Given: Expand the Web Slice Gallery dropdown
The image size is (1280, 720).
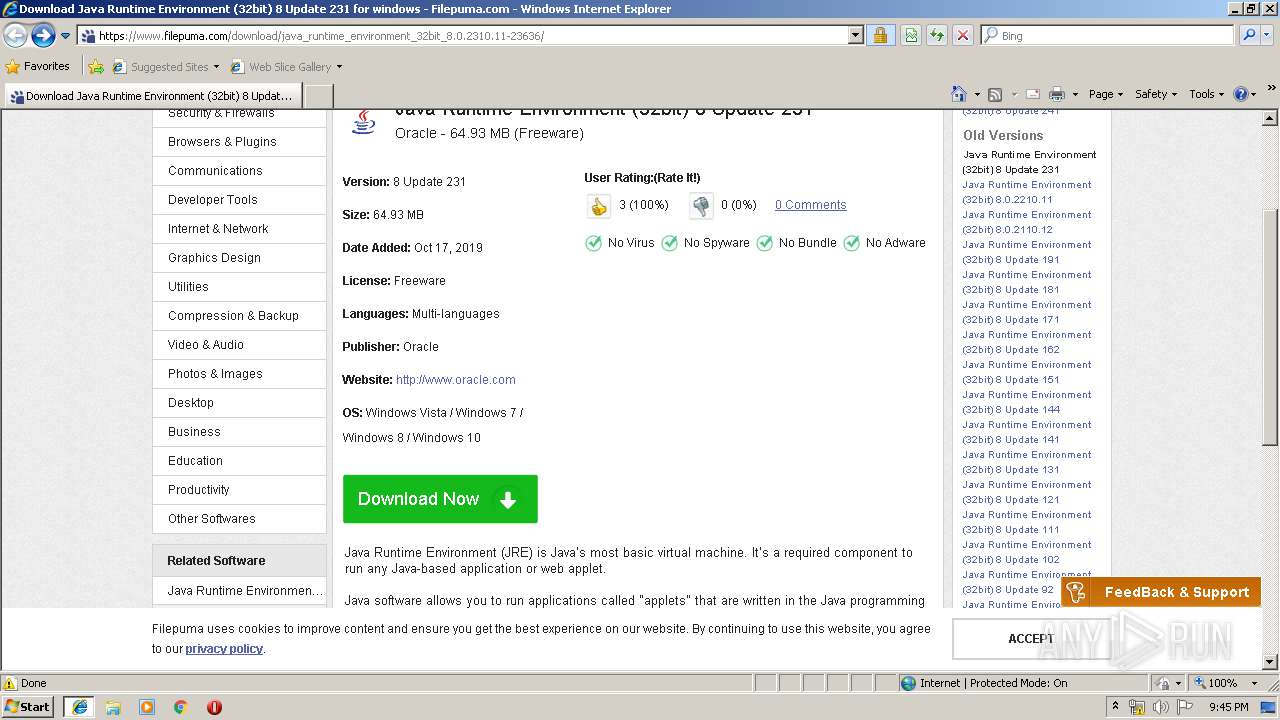Looking at the screenshot, I should tap(339, 67).
